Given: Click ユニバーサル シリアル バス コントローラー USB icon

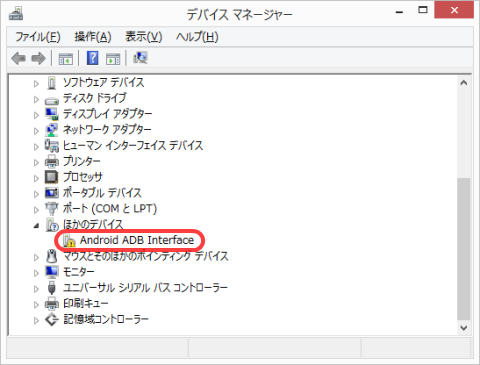Looking at the screenshot, I should click(x=52, y=288).
